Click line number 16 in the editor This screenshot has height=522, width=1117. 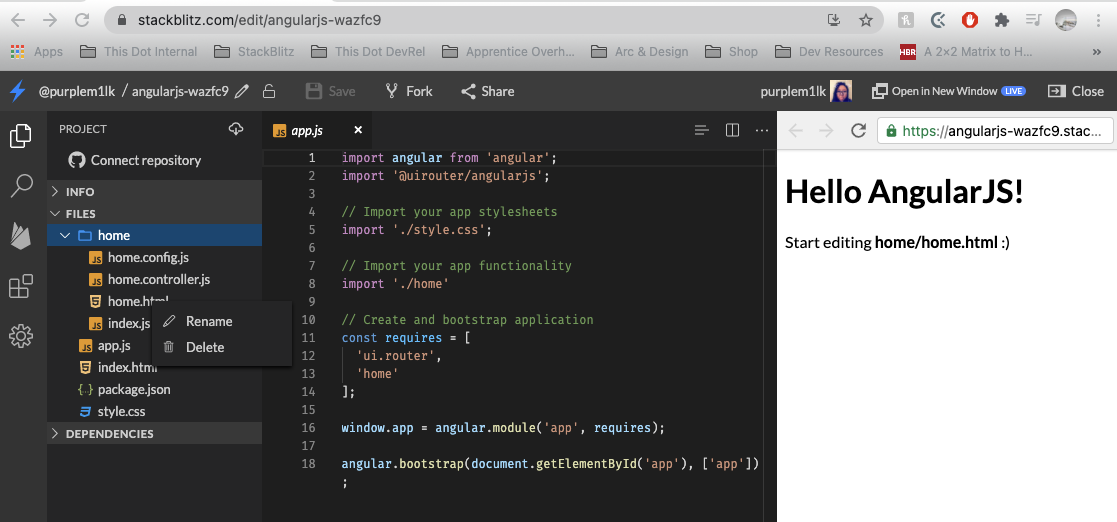pyautogui.click(x=308, y=428)
